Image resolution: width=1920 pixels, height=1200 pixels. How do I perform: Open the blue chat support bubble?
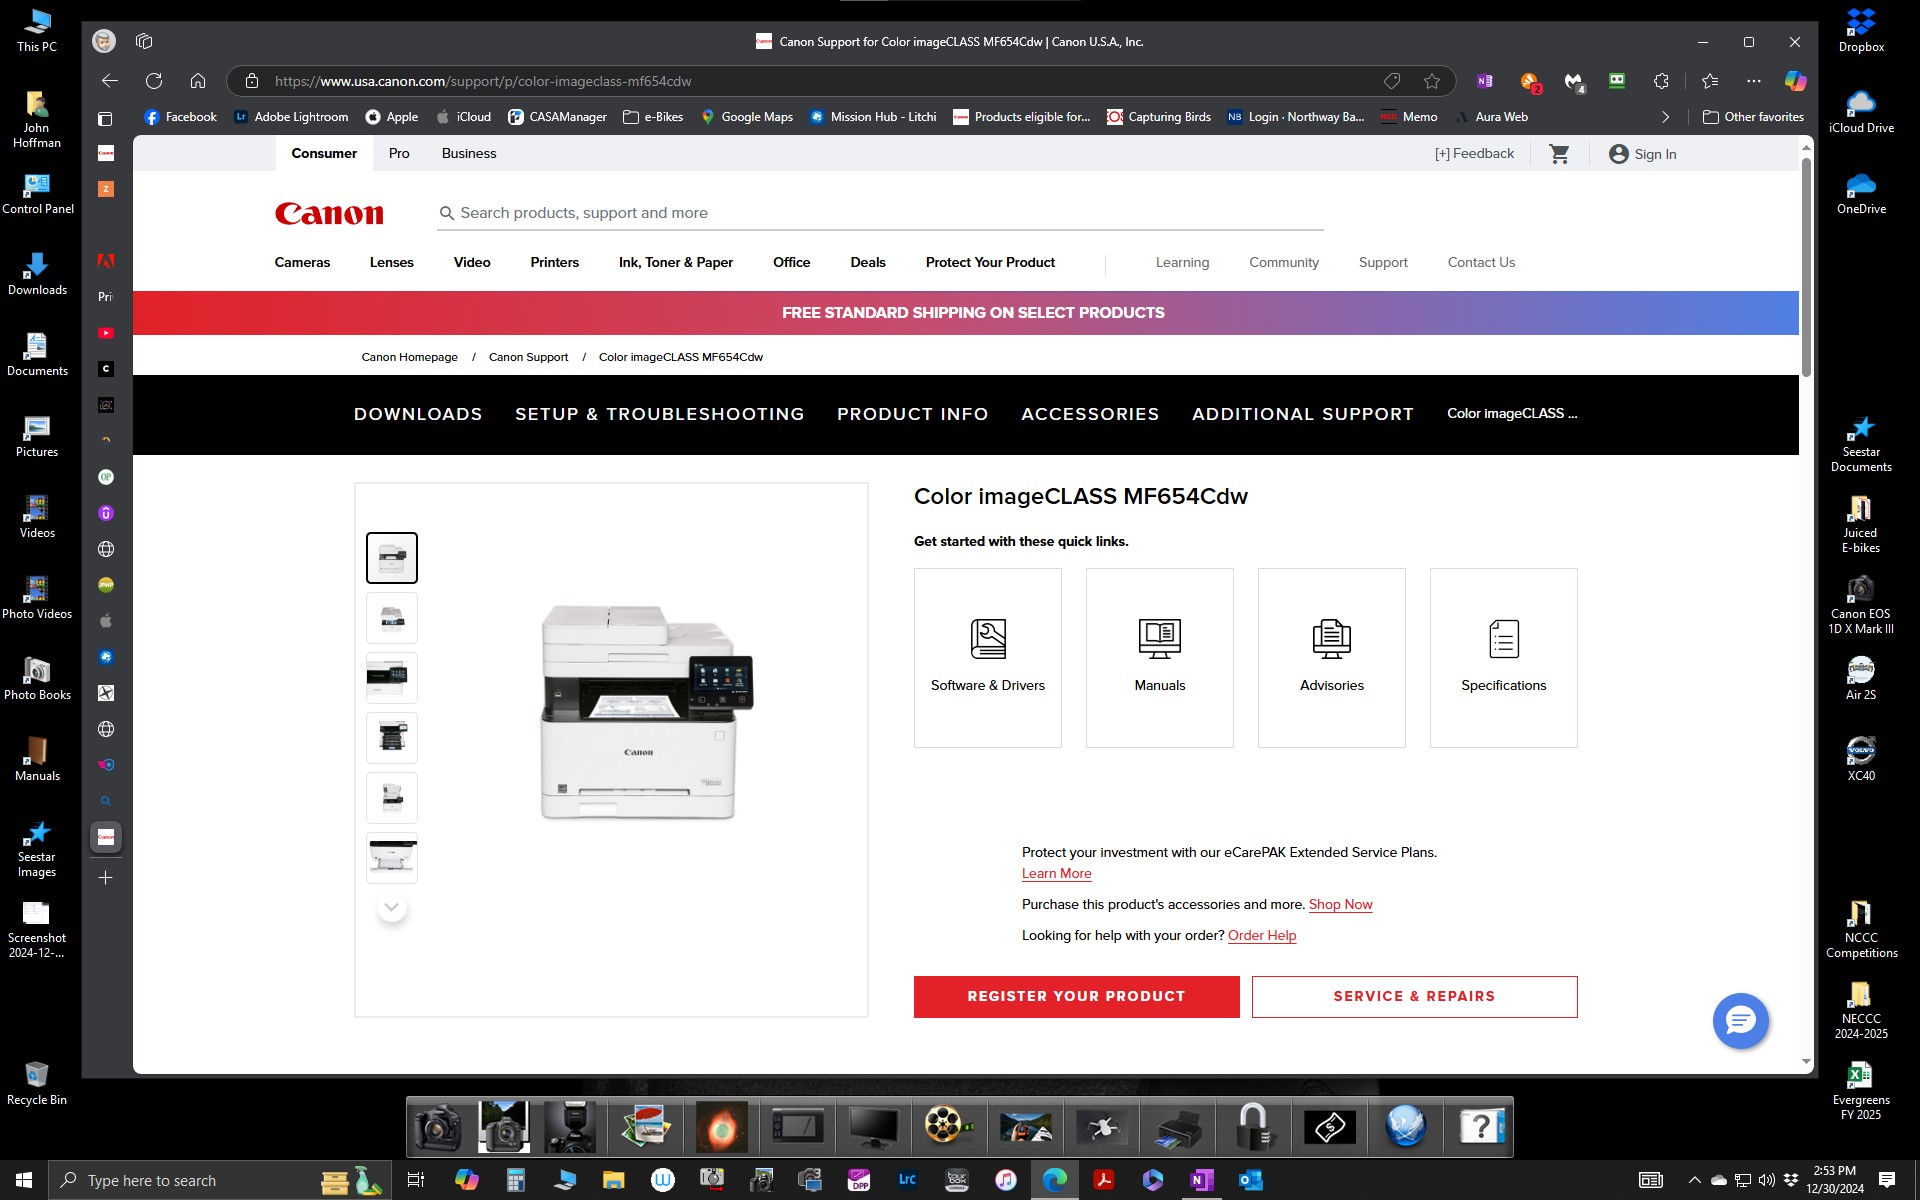pos(1740,1021)
